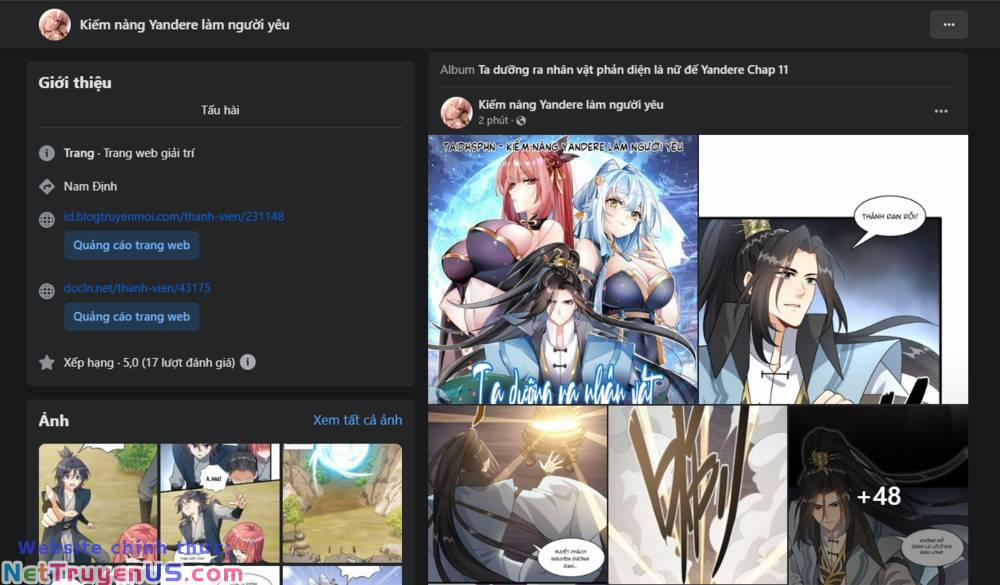Open the id.blogtruyenmoi.com/thanh-vien/231148 link

coord(173,217)
